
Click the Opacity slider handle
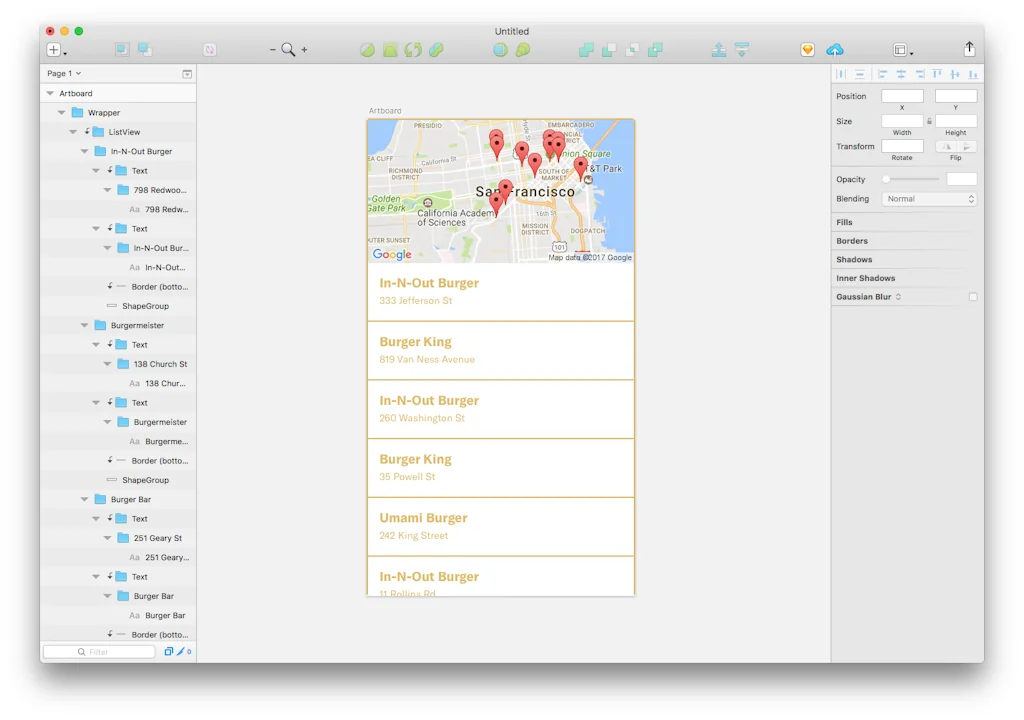[x=886, y=179]
